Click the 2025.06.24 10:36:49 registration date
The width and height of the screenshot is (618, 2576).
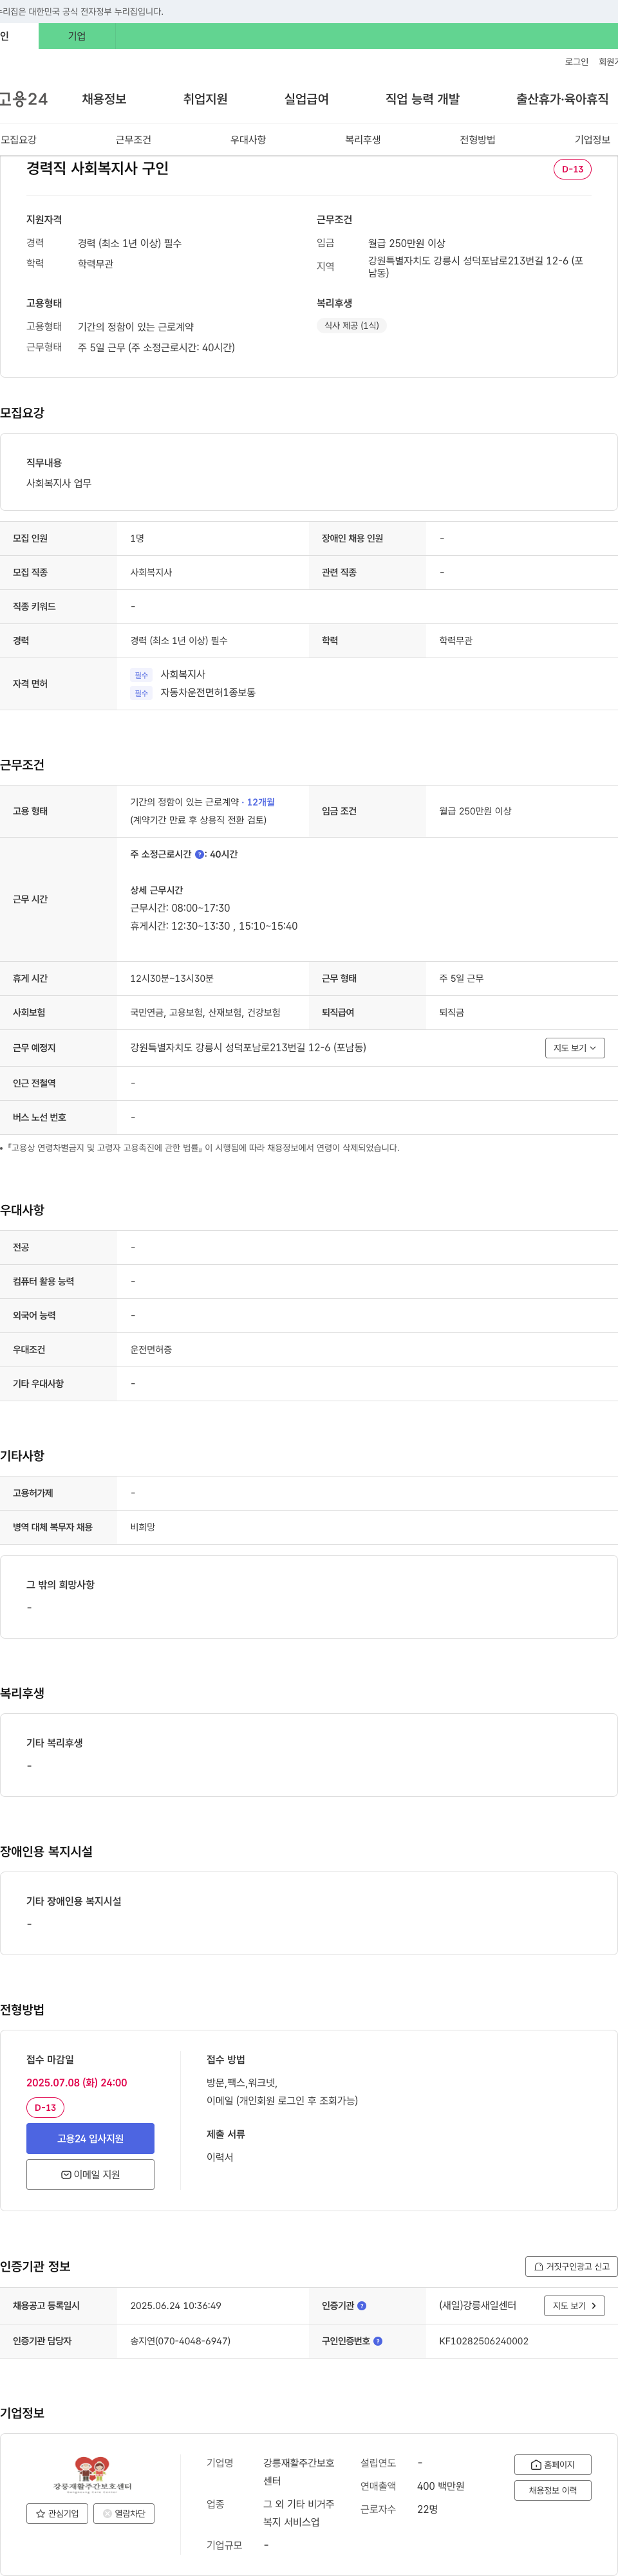(x=176, y=2306)
